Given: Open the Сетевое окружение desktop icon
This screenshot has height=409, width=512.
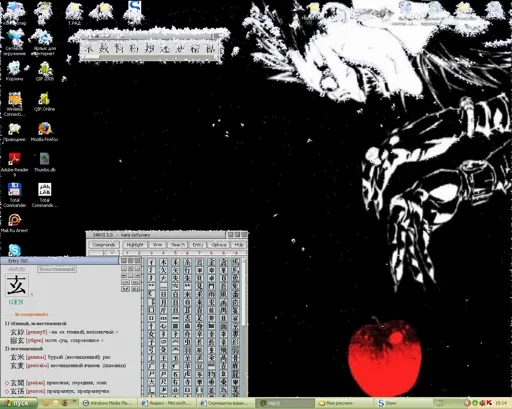Looking at the screenshot, I should [x=14, y=42].
